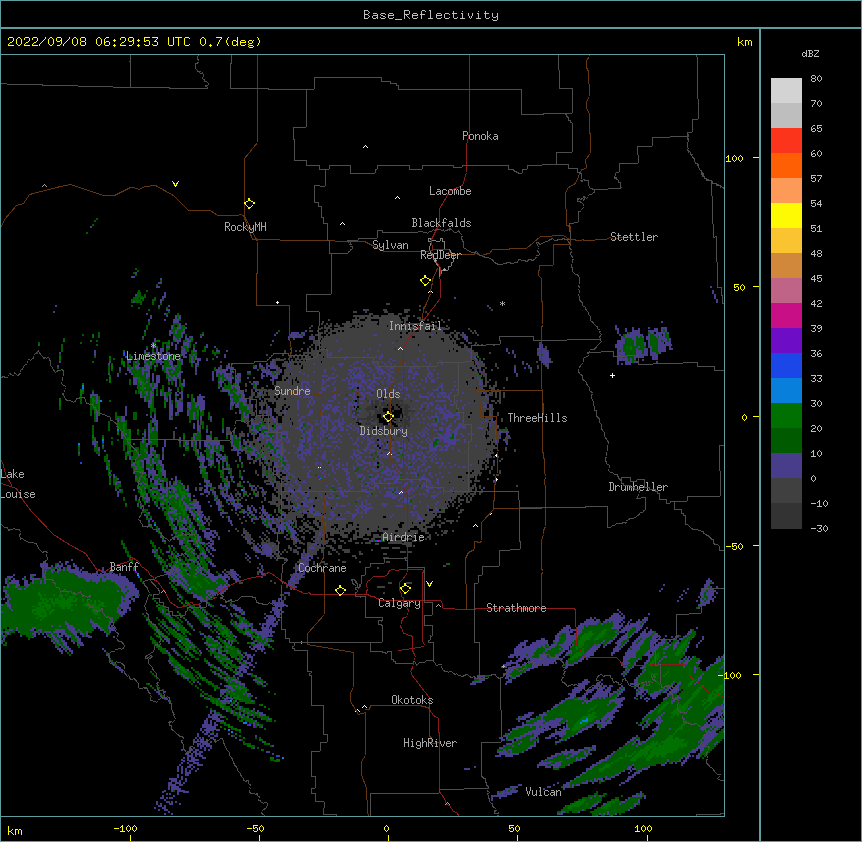Viewport: 862px width, 842px height.
Task: Click the dBZ legend heading
Action: pyautogui.click(x=810, y=53)
